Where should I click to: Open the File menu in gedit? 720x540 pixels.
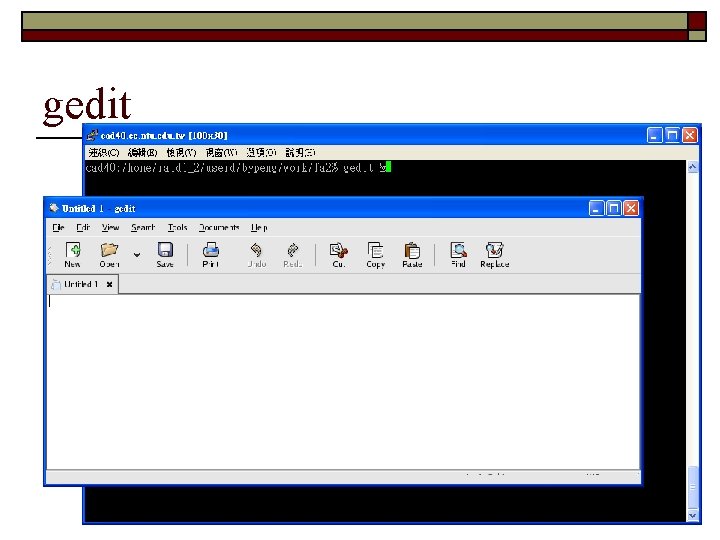[x=58, y=227]
